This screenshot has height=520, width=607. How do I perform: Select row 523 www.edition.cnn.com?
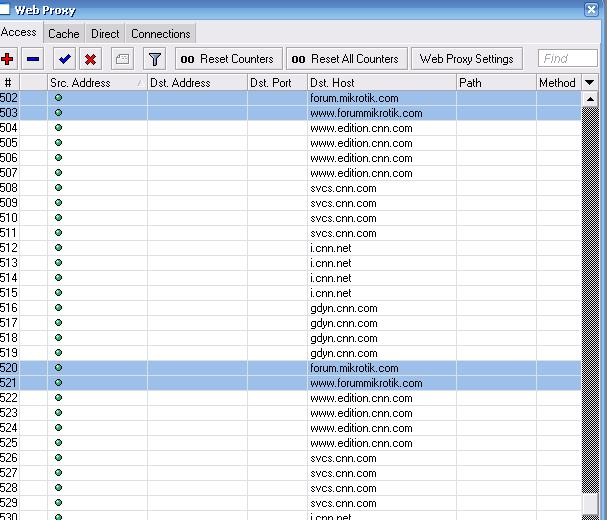pyautogui.click(x=290, y=413)
